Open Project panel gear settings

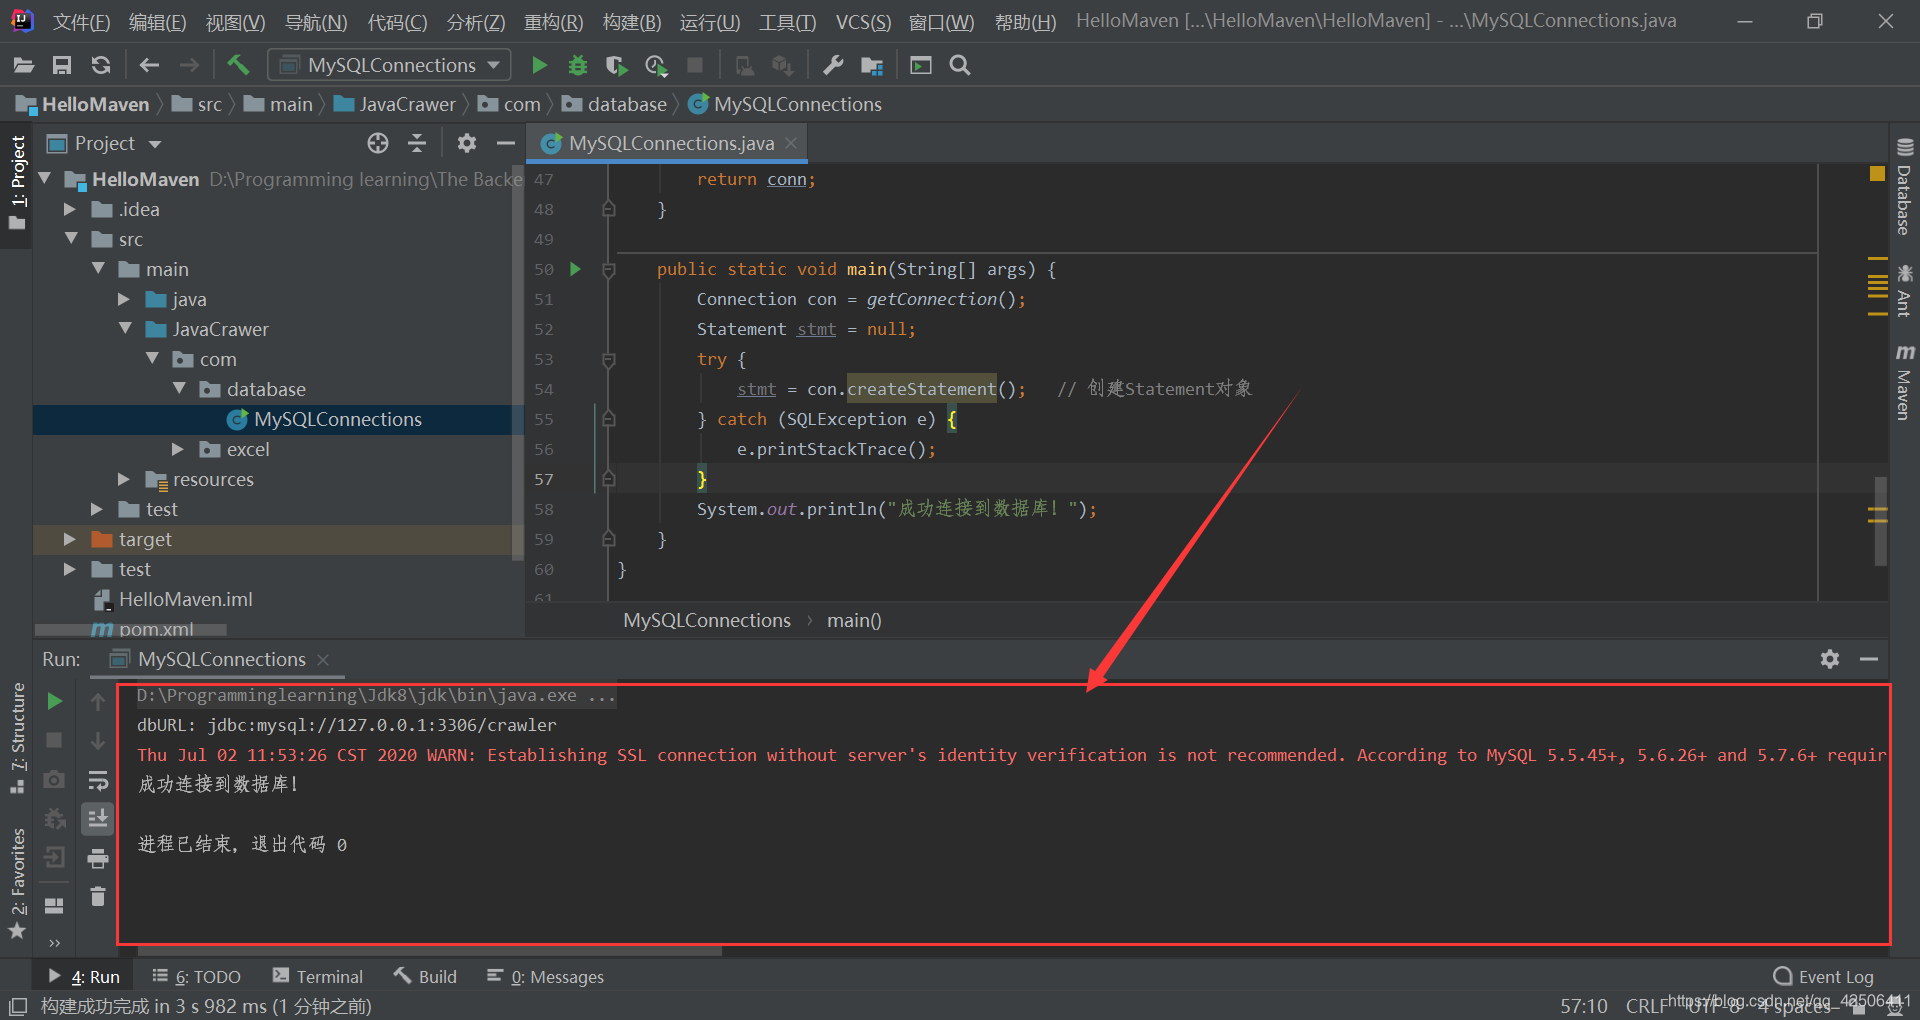467,144
